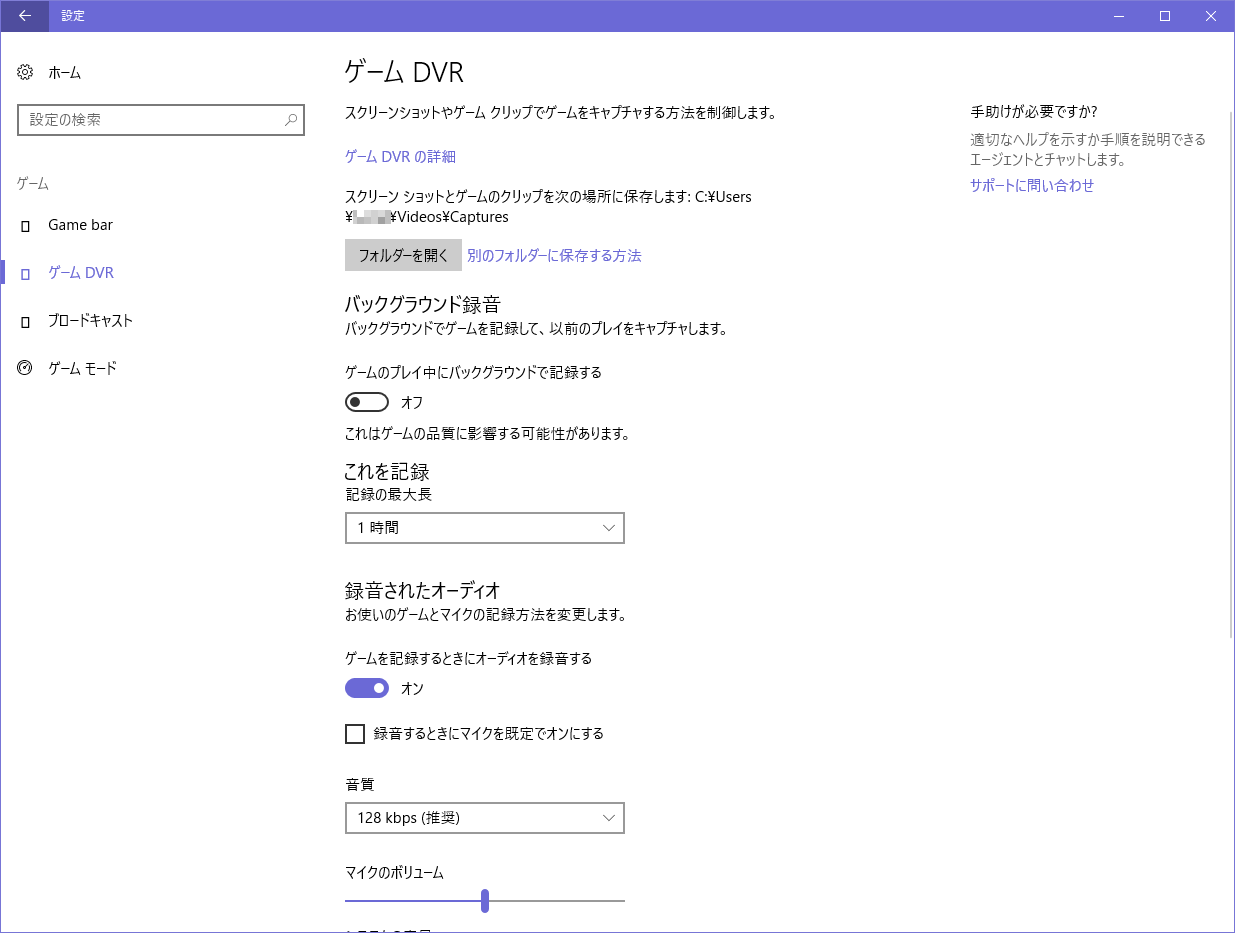Click the ゲーム DVR page title
The image size is (1235, 933).
point(404,72)
